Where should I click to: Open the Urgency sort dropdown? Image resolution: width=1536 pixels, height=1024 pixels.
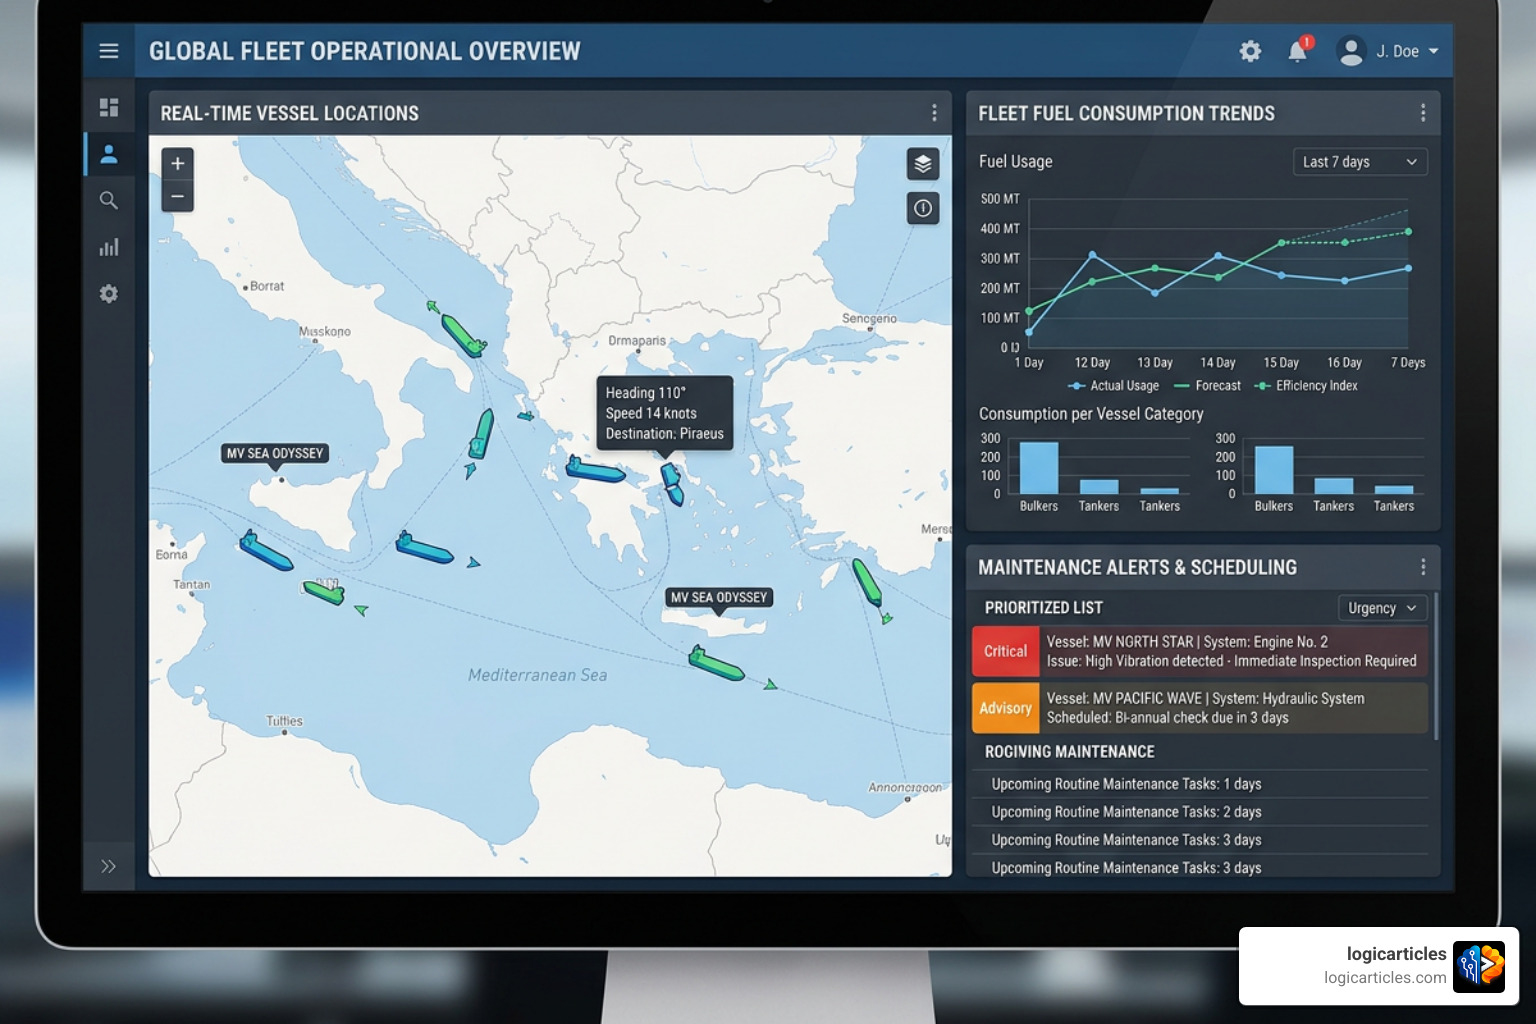tap(1382, 608)
